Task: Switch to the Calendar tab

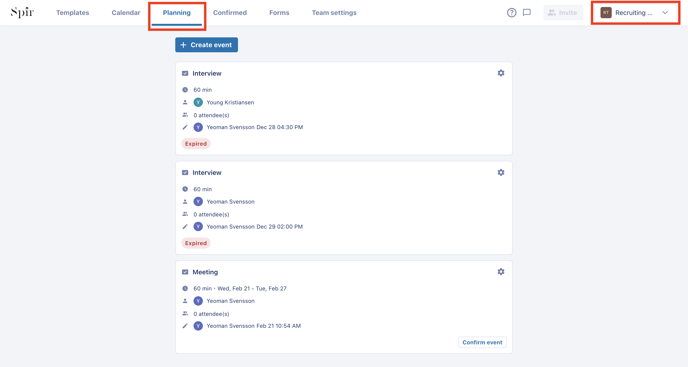Action: [x=126, y=13]
